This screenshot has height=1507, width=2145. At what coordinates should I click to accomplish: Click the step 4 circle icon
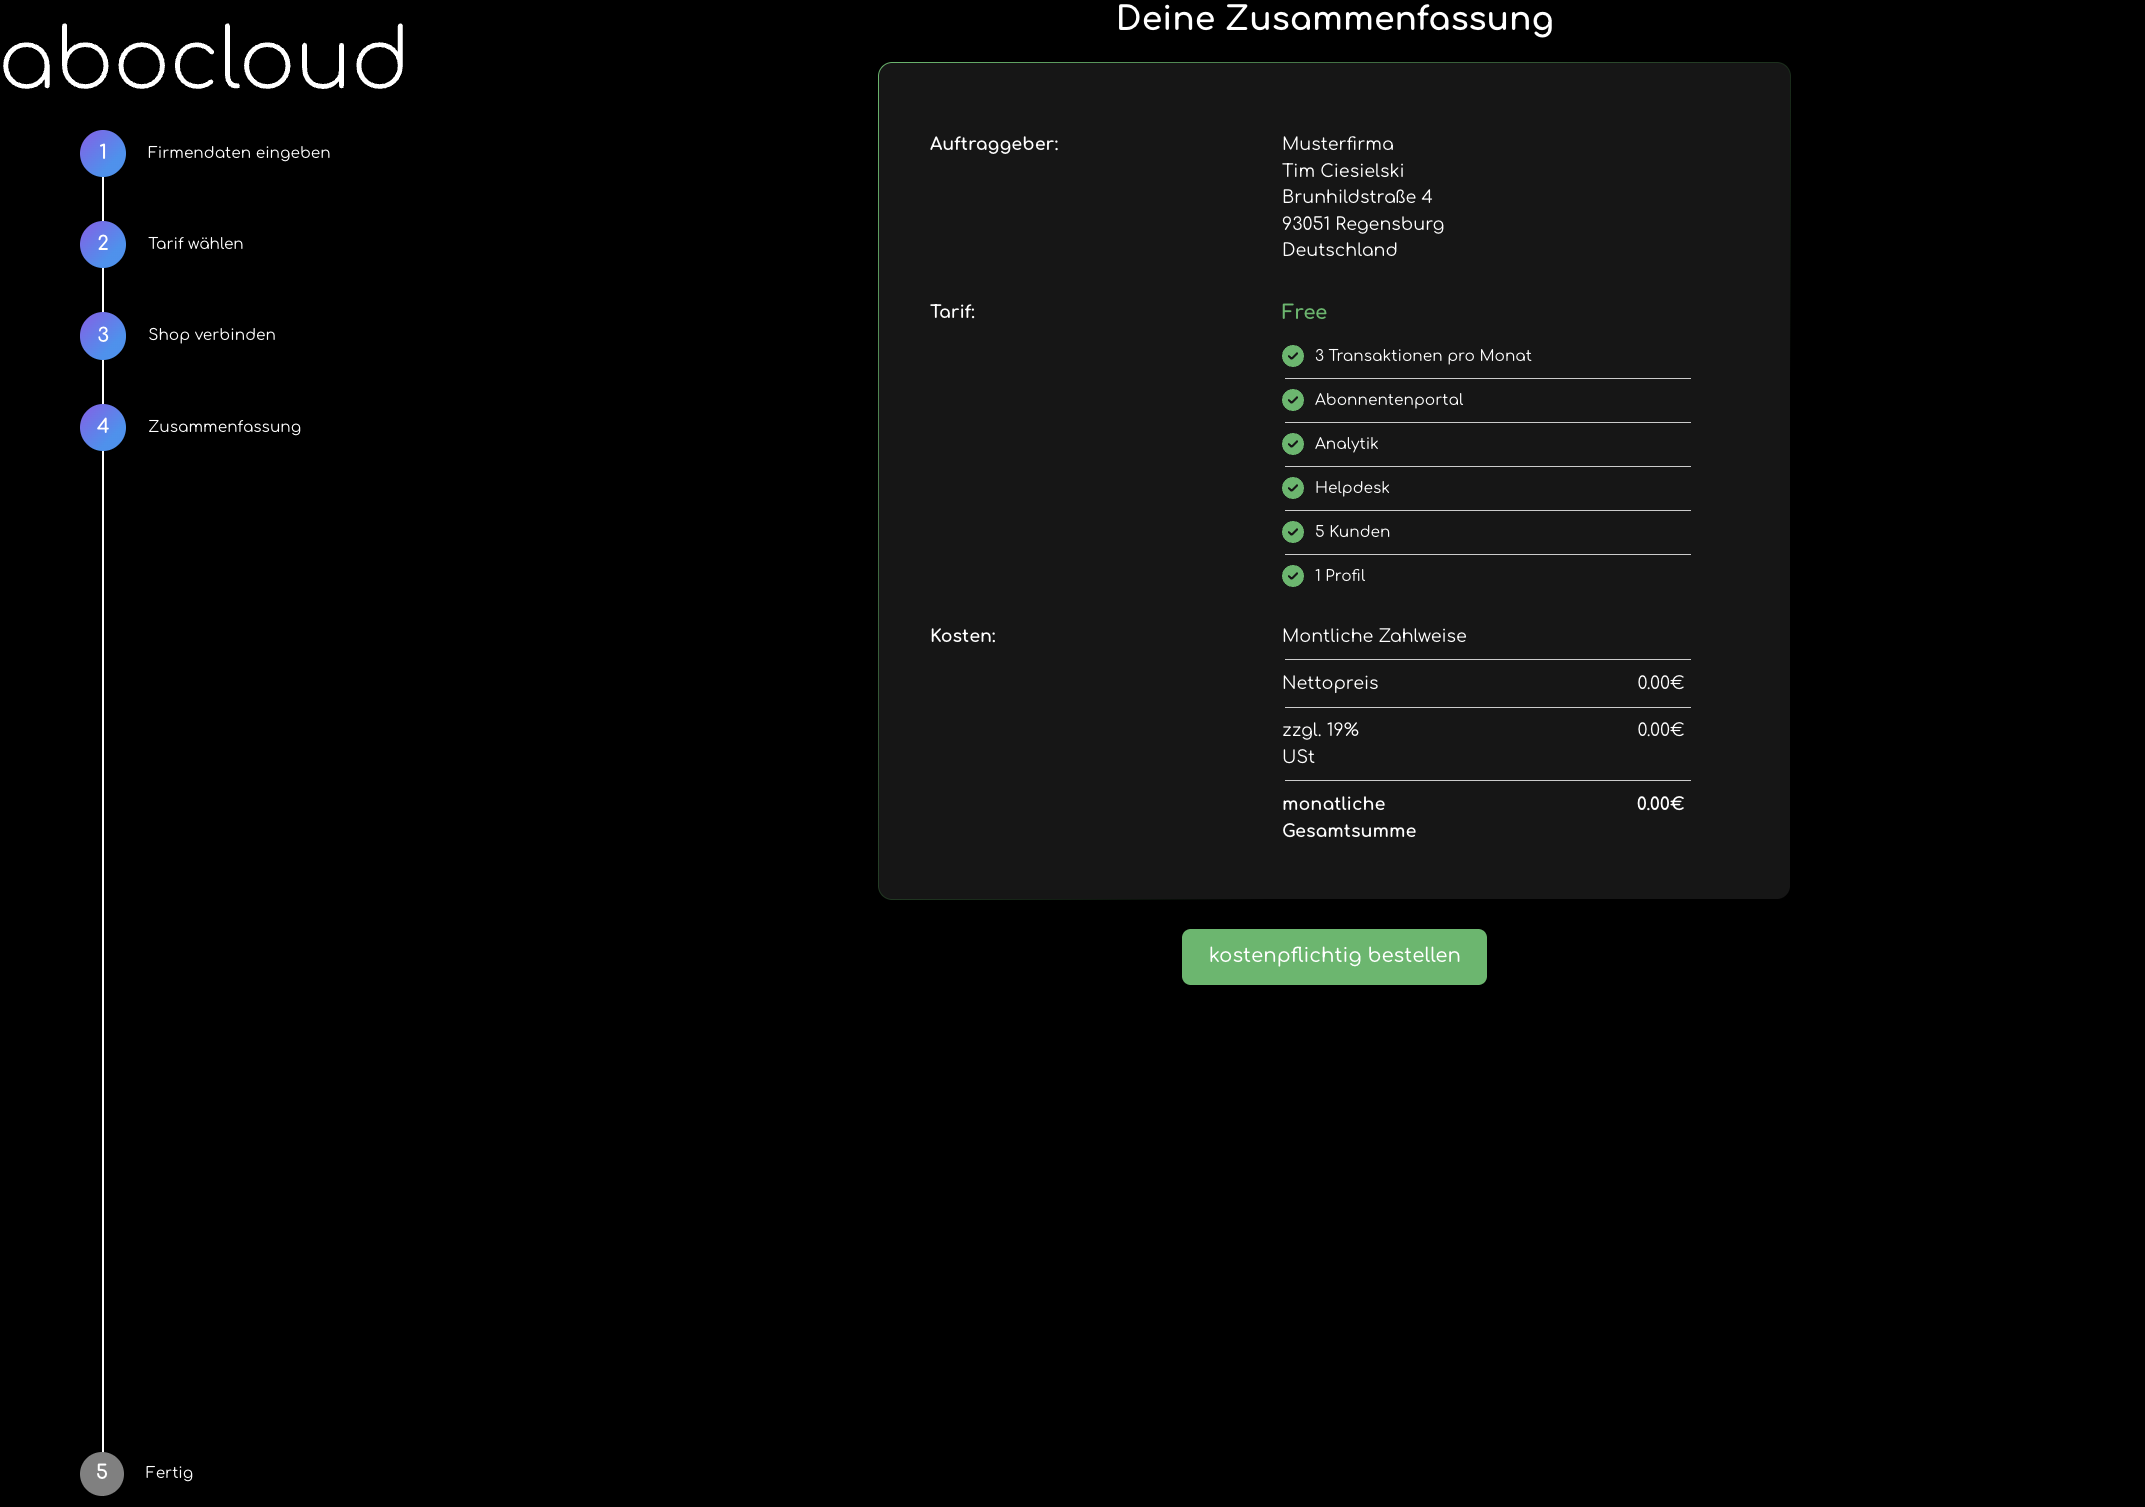click(x=103, y=427)
